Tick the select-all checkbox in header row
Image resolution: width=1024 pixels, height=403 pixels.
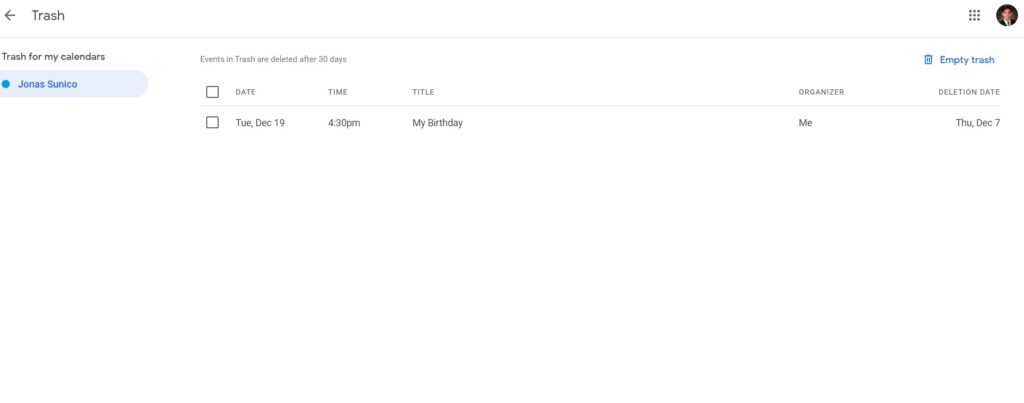click(x=212, y=92)
